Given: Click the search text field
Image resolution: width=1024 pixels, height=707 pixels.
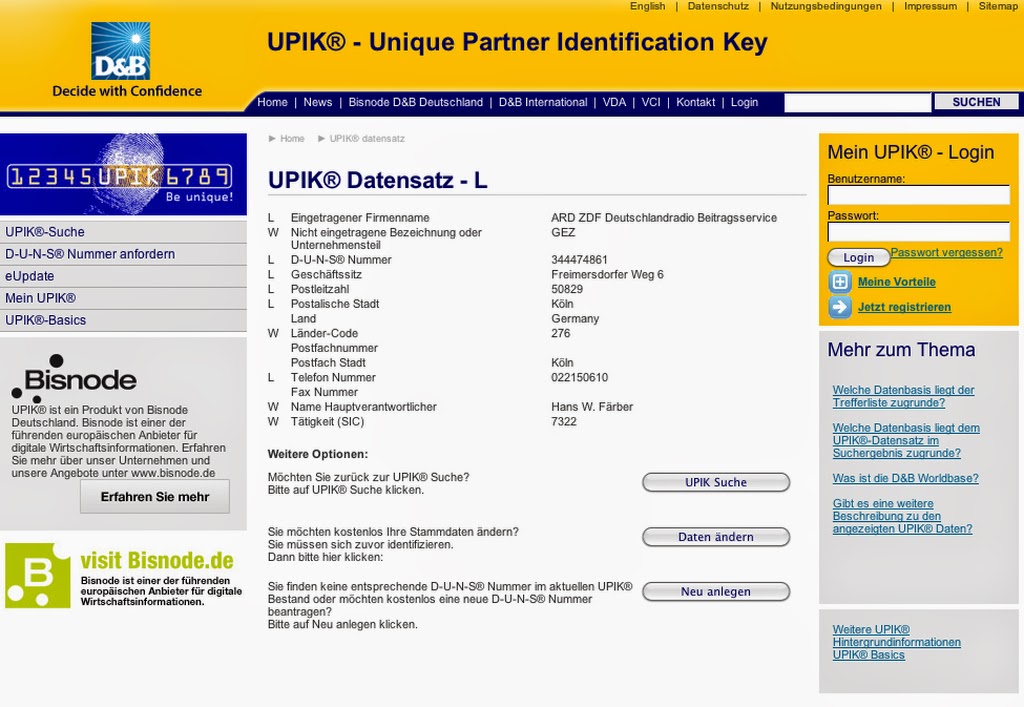Looking at the screenshot, I should coord(857,102).
